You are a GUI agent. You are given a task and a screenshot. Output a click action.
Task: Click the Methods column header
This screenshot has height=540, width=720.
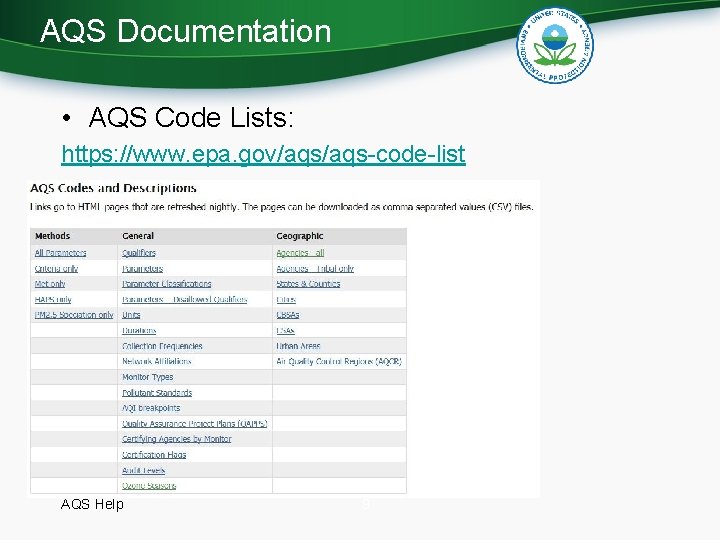(52, 236)
